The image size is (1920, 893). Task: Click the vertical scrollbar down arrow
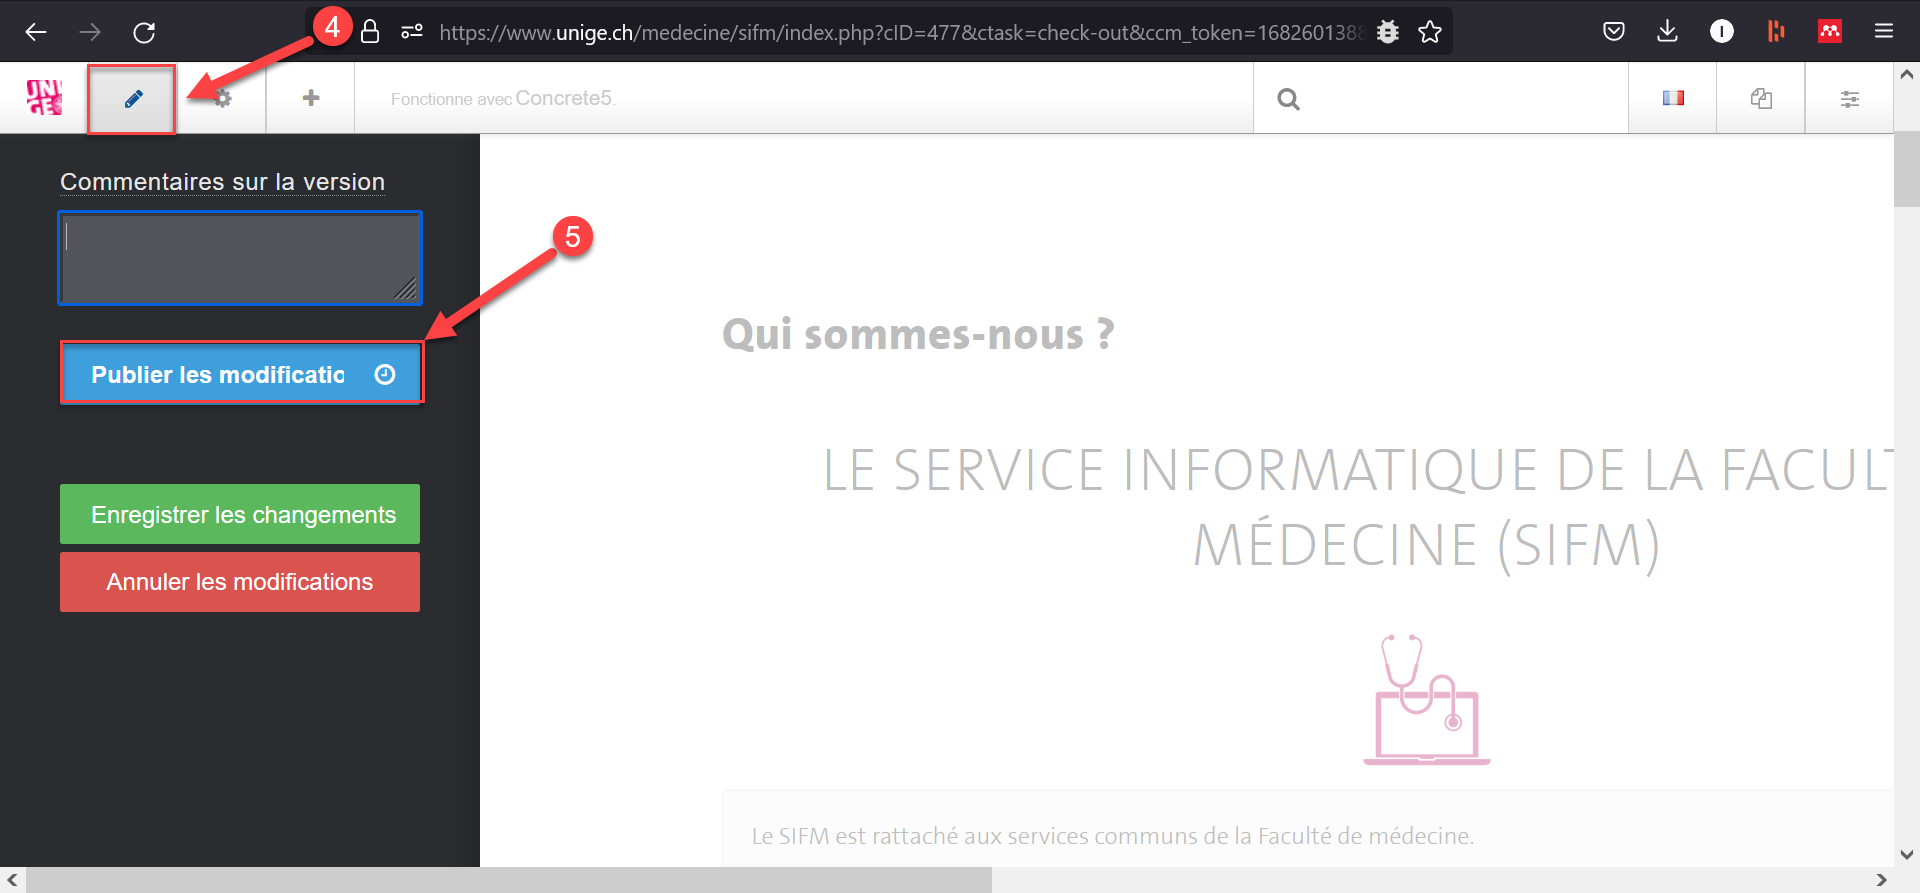pos(1907,854)
